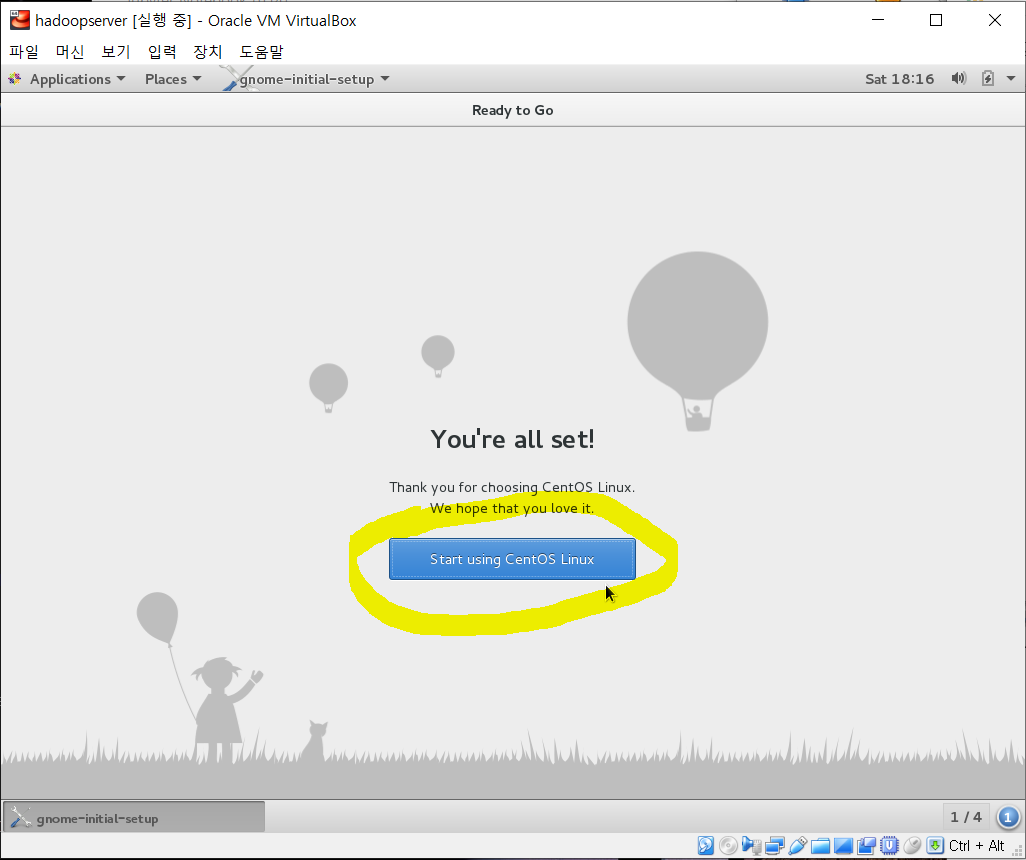The height and width of the screenshot is (860, 1026).
Task: Select gnome-initial-setup in the bottom window list
Action: pos(134,817)
